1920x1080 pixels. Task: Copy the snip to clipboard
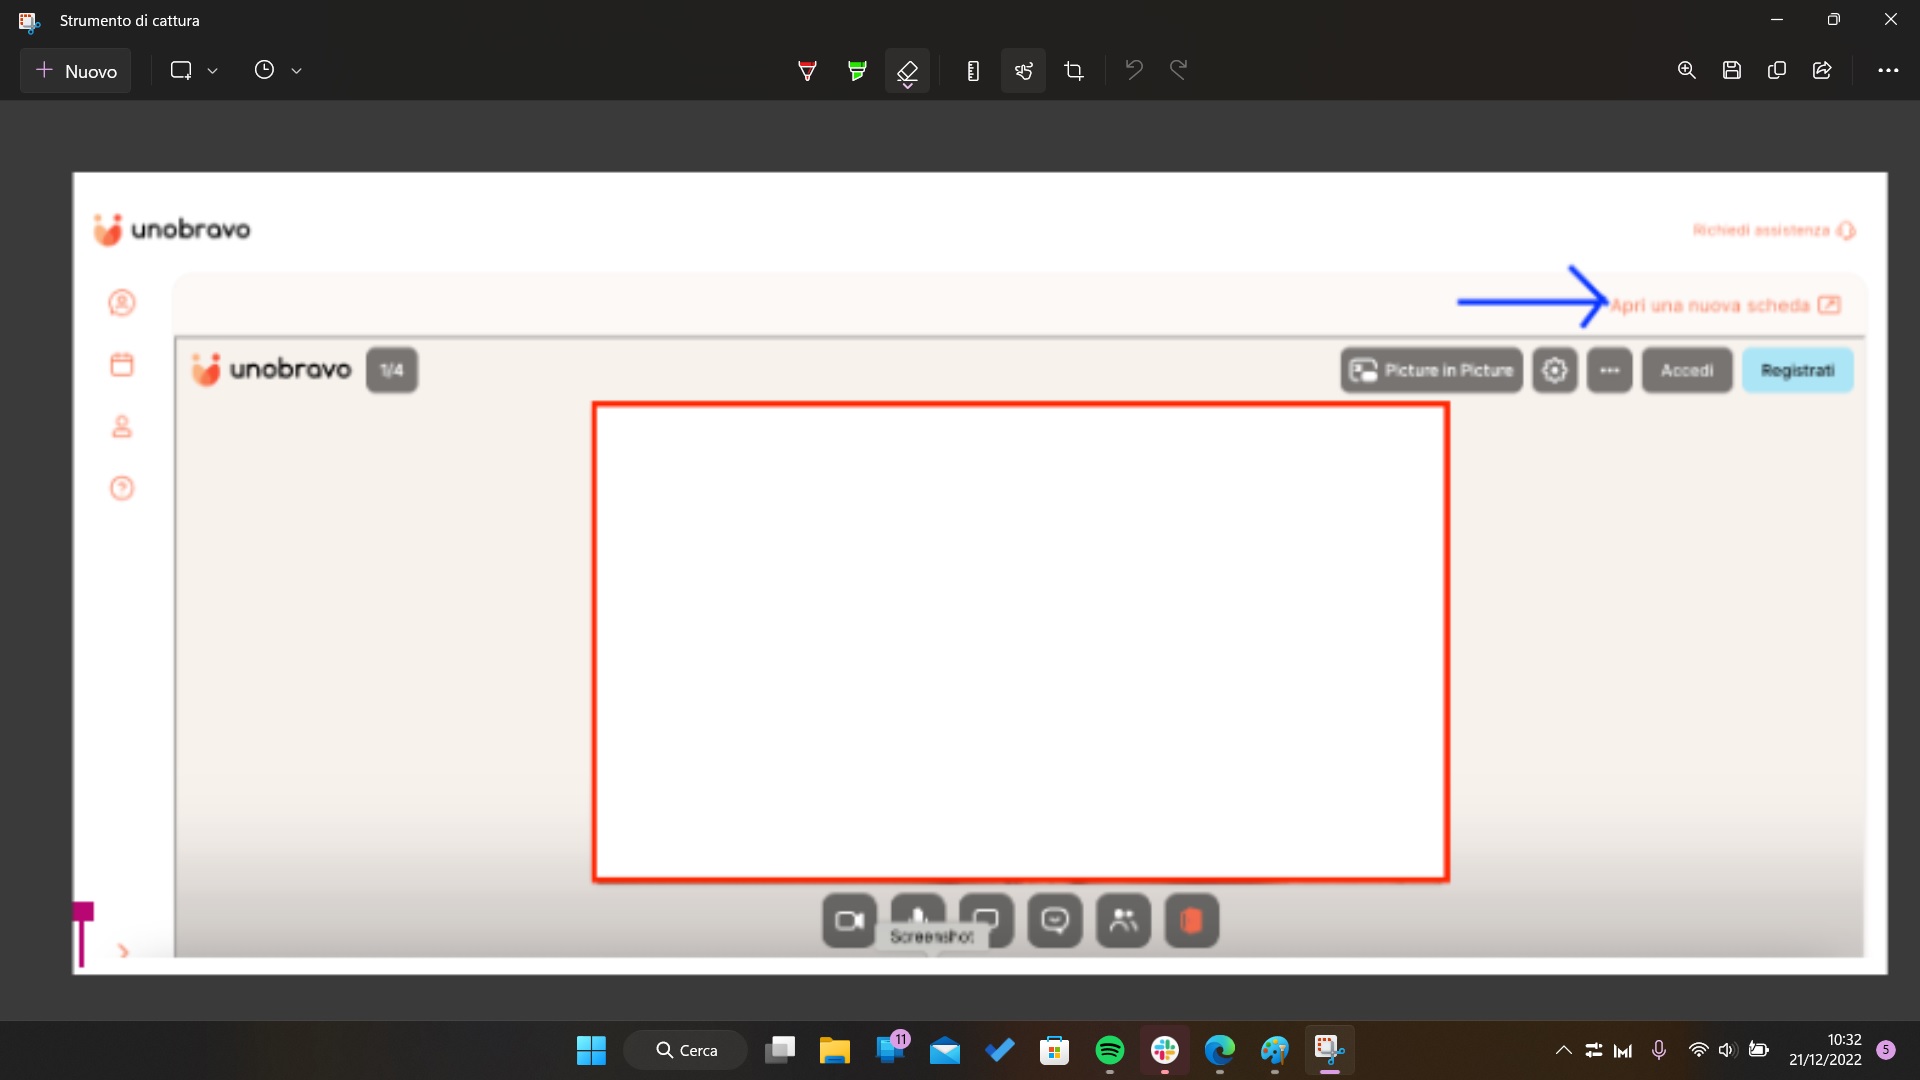tap(1777, 70)
